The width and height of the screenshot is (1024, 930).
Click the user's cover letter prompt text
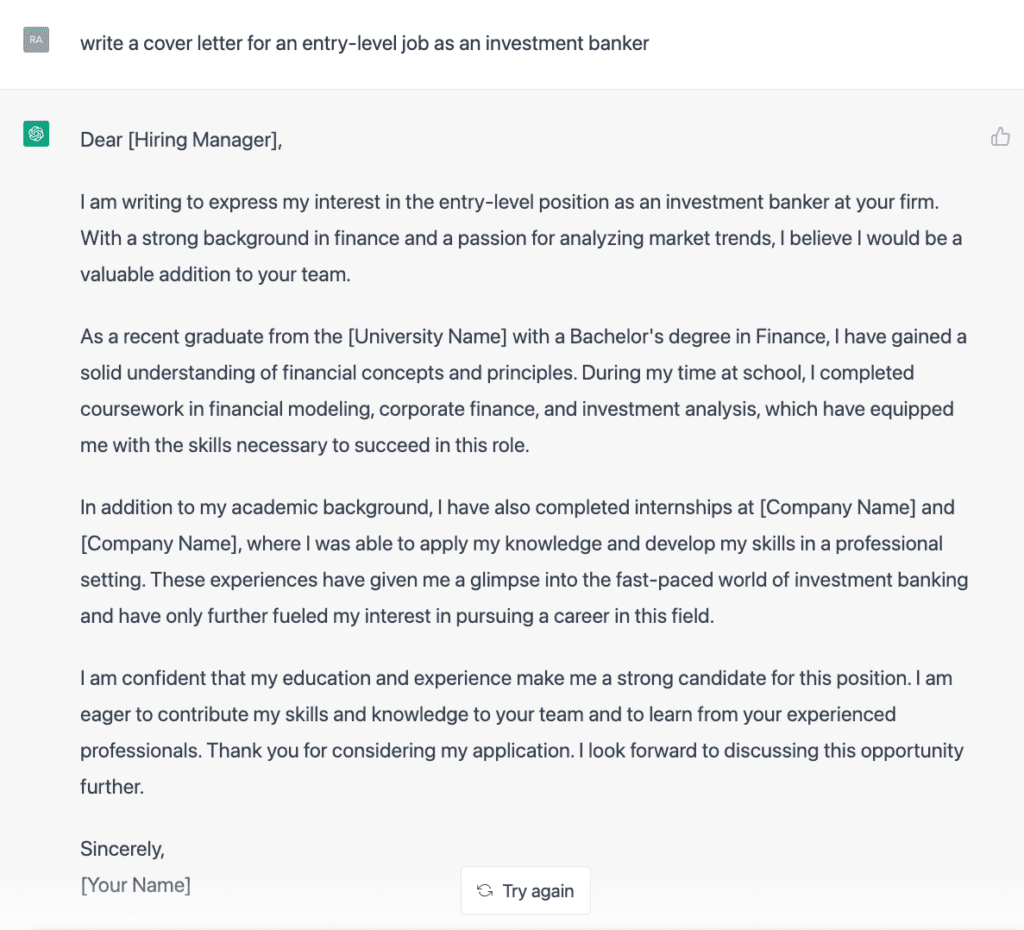(x=366, y=43)
